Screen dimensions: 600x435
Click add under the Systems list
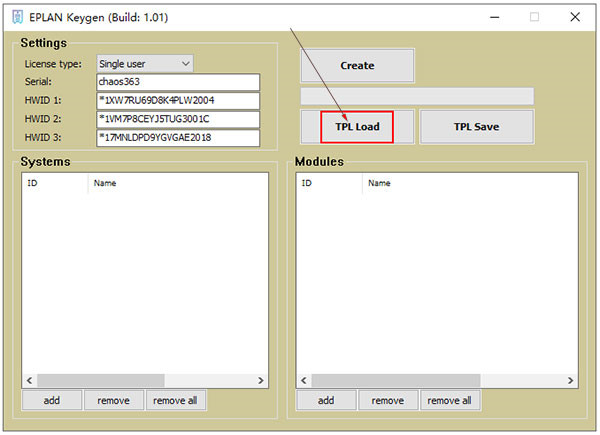click(x=52, y=401)
